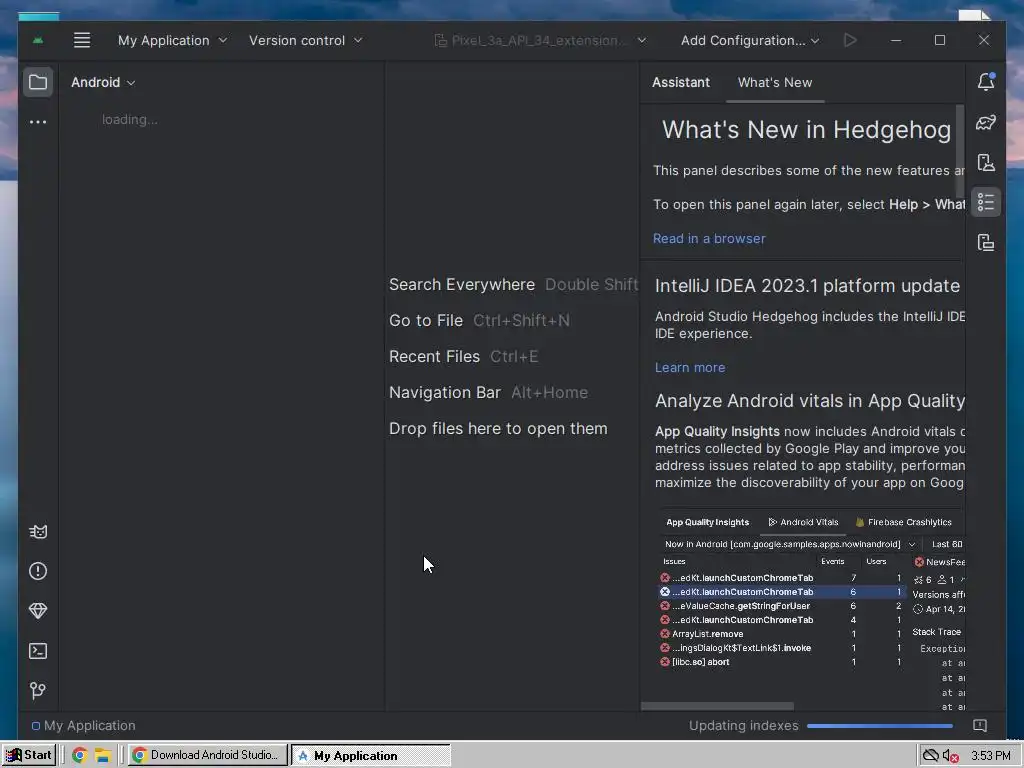Image resolution: width=1024 pixels, height=768 pixels.
Task: Open App Quality Insights gem icon
Action: click(x=38, y=611)
